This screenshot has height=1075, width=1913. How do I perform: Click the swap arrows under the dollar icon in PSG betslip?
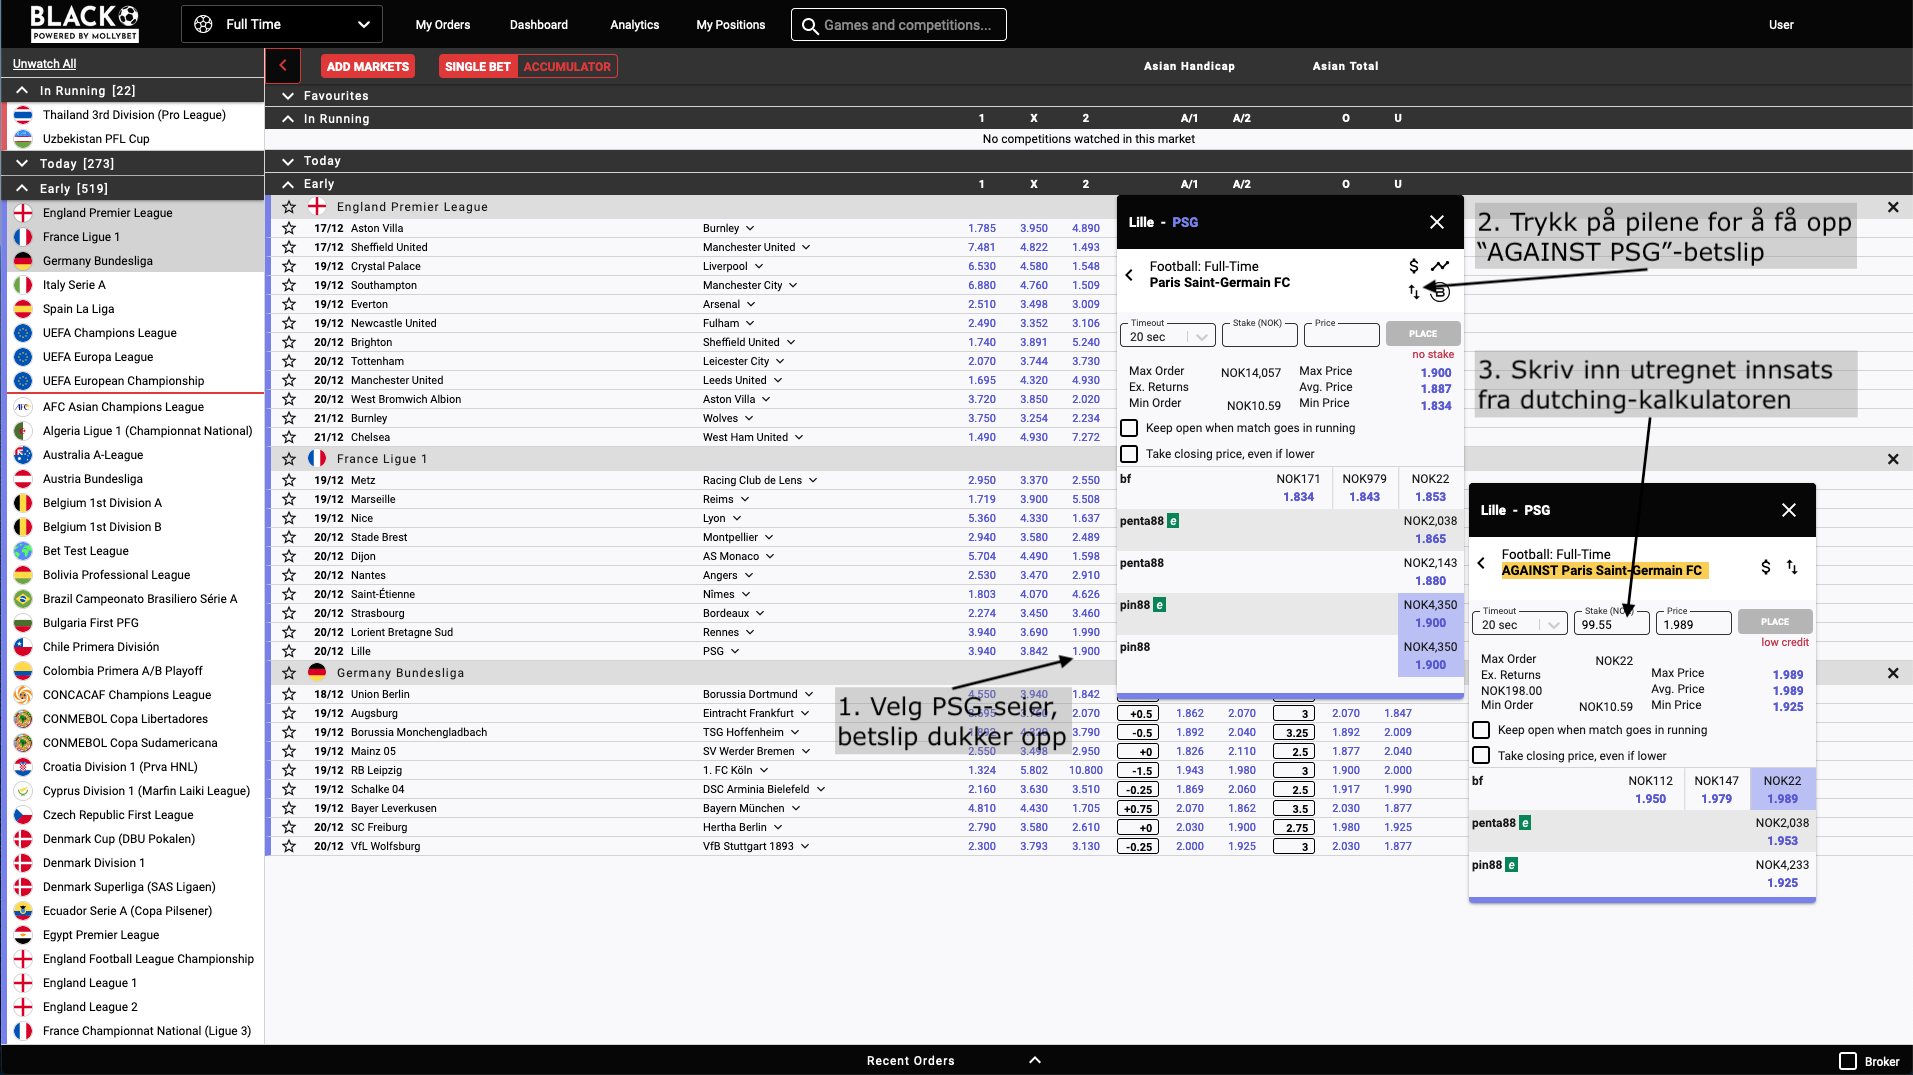tap(1414, 292)
